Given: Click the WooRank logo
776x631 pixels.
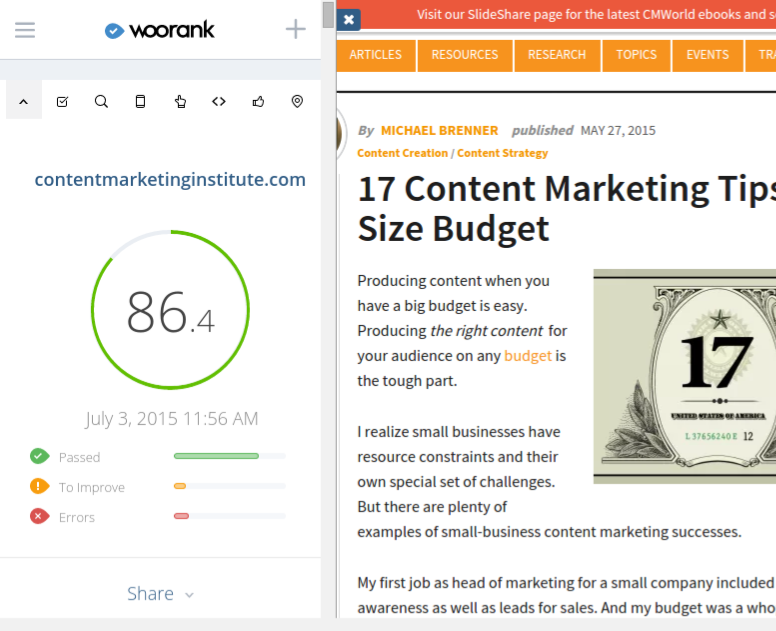Looking at the screenshot, I should (159, 30).
